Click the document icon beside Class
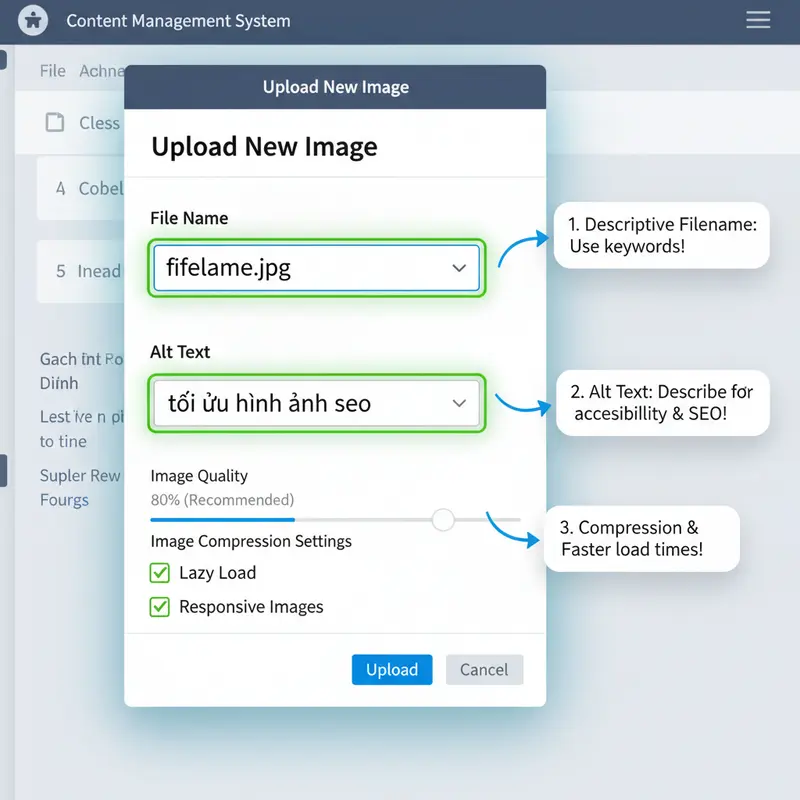 coord(55,123)
